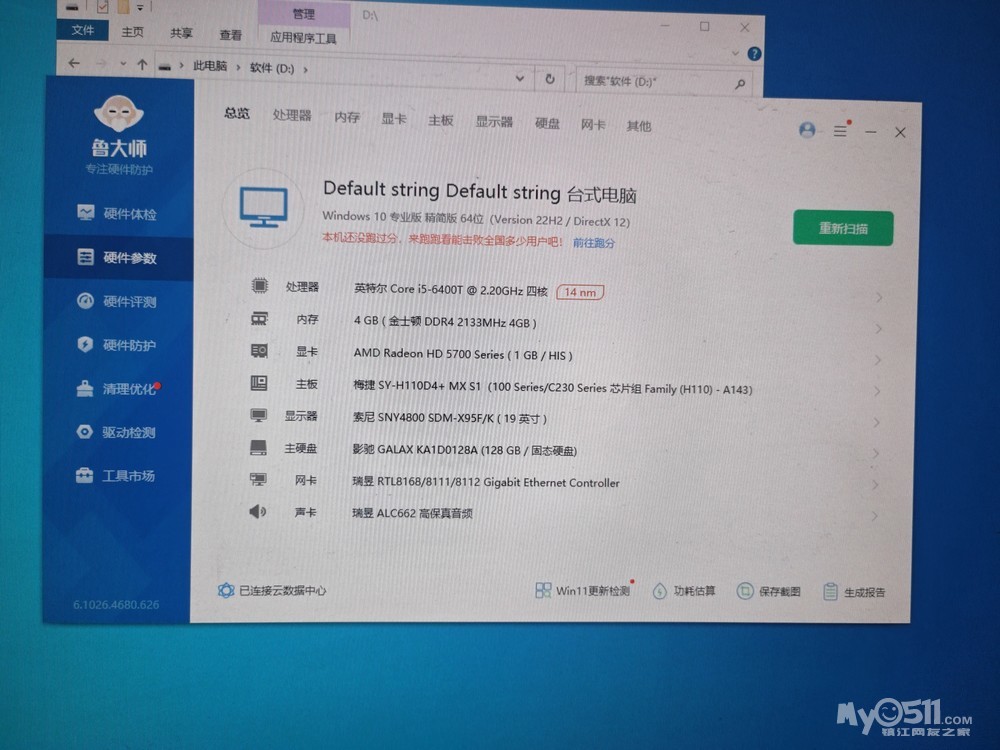Open 清理优化 cleanup section
Screen dimensions: 1000x750
click(x=118, y=388)
